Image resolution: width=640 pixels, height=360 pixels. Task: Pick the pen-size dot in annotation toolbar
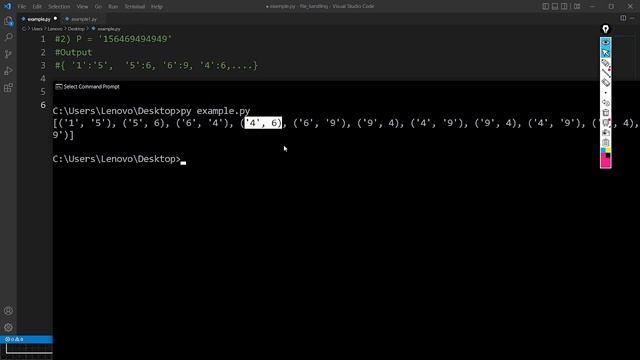[x=606, y=93]
